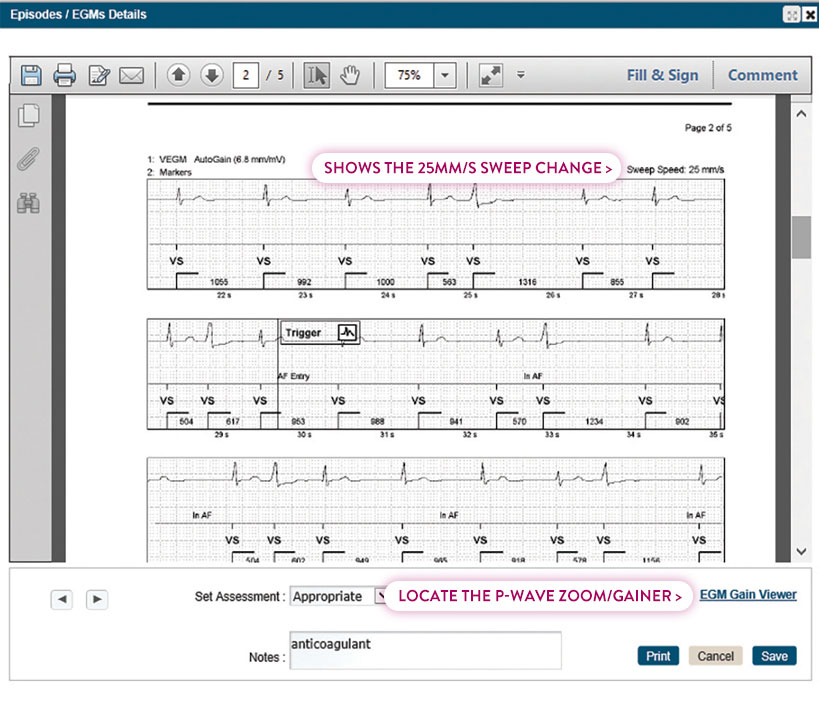The image size is (819, 707).
Task: Click the fit-to-window icon
Action: [489, 75]
